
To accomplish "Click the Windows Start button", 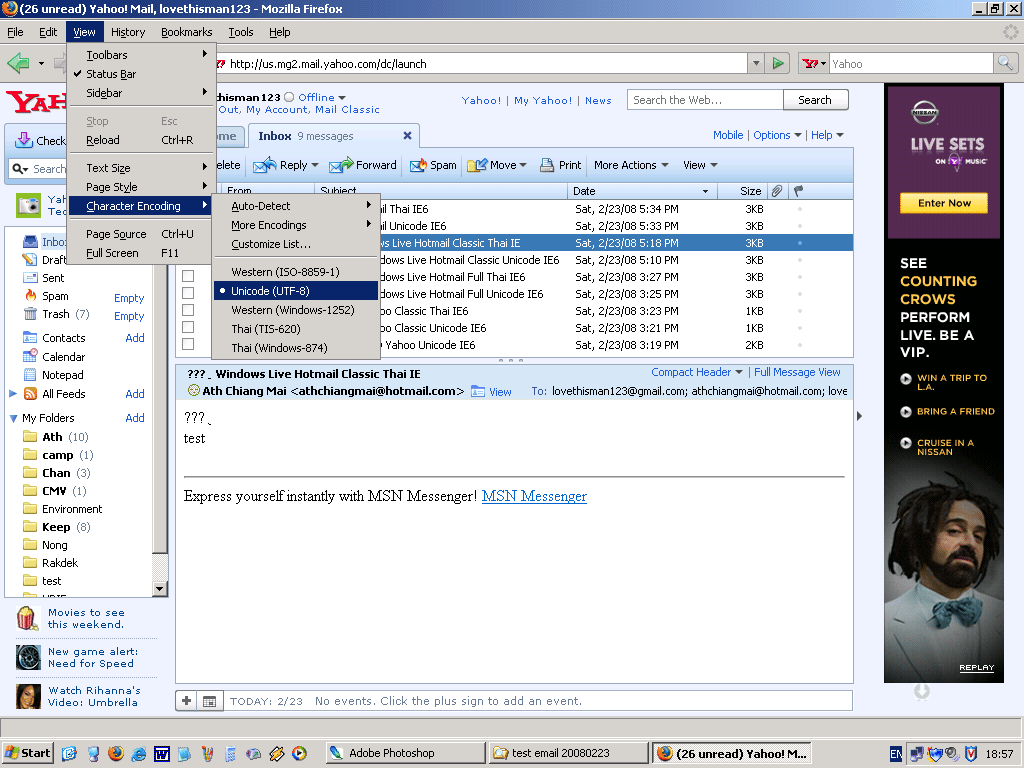I will point(28,753).
